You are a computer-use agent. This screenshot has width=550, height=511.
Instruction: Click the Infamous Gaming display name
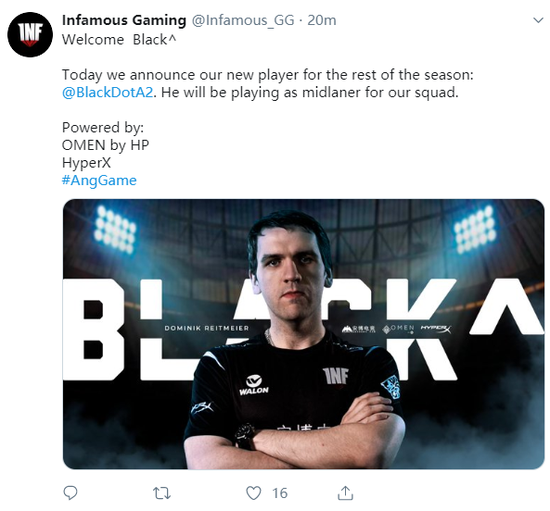coord(124,20)
